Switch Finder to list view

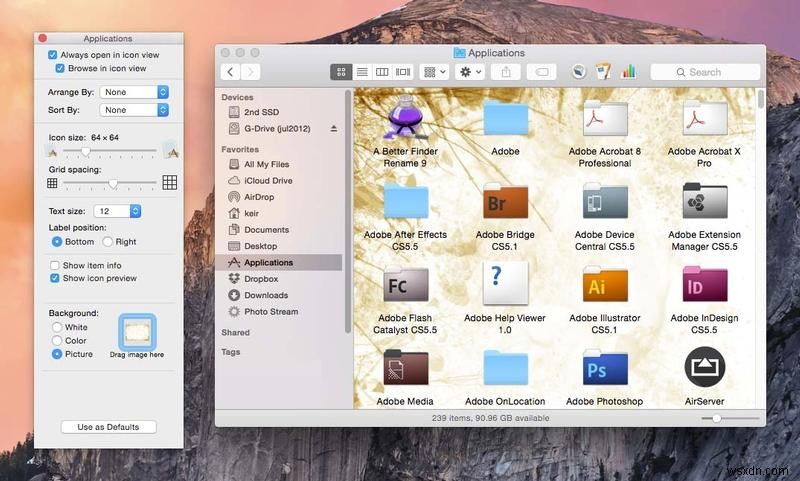tap(362, 72)
